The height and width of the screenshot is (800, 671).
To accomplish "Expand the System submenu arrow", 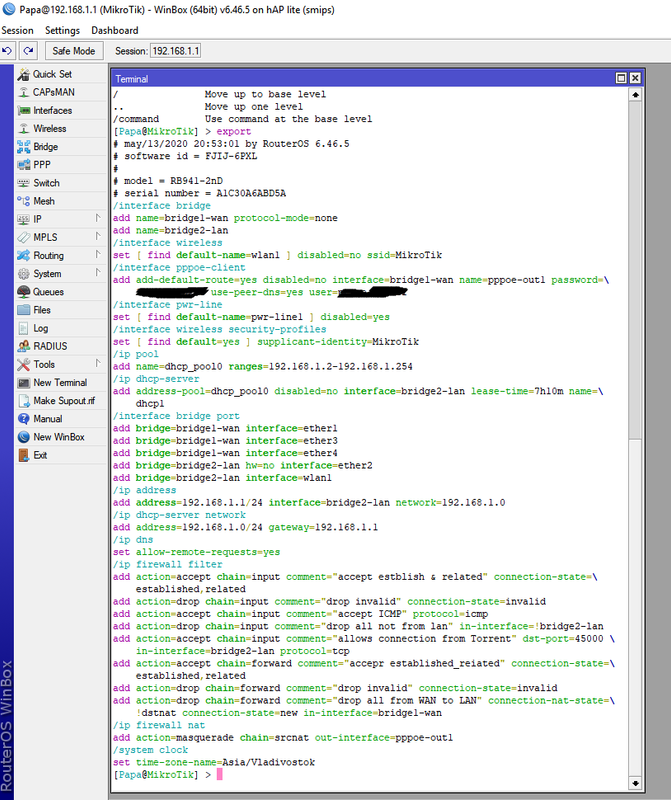I will [x=98, y=273].
